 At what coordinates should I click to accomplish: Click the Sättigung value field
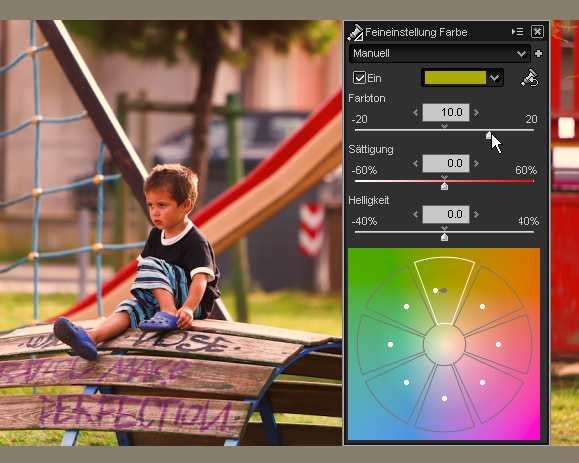446,163
